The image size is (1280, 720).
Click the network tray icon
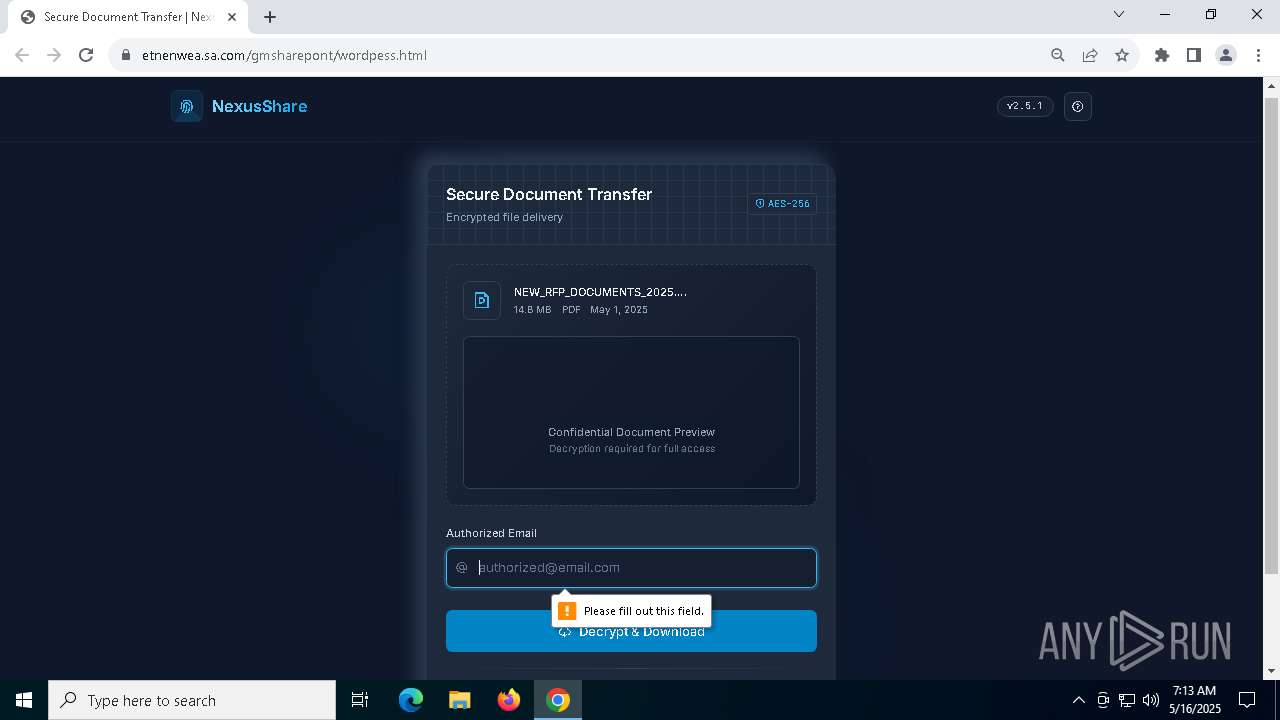[1127, 700]
